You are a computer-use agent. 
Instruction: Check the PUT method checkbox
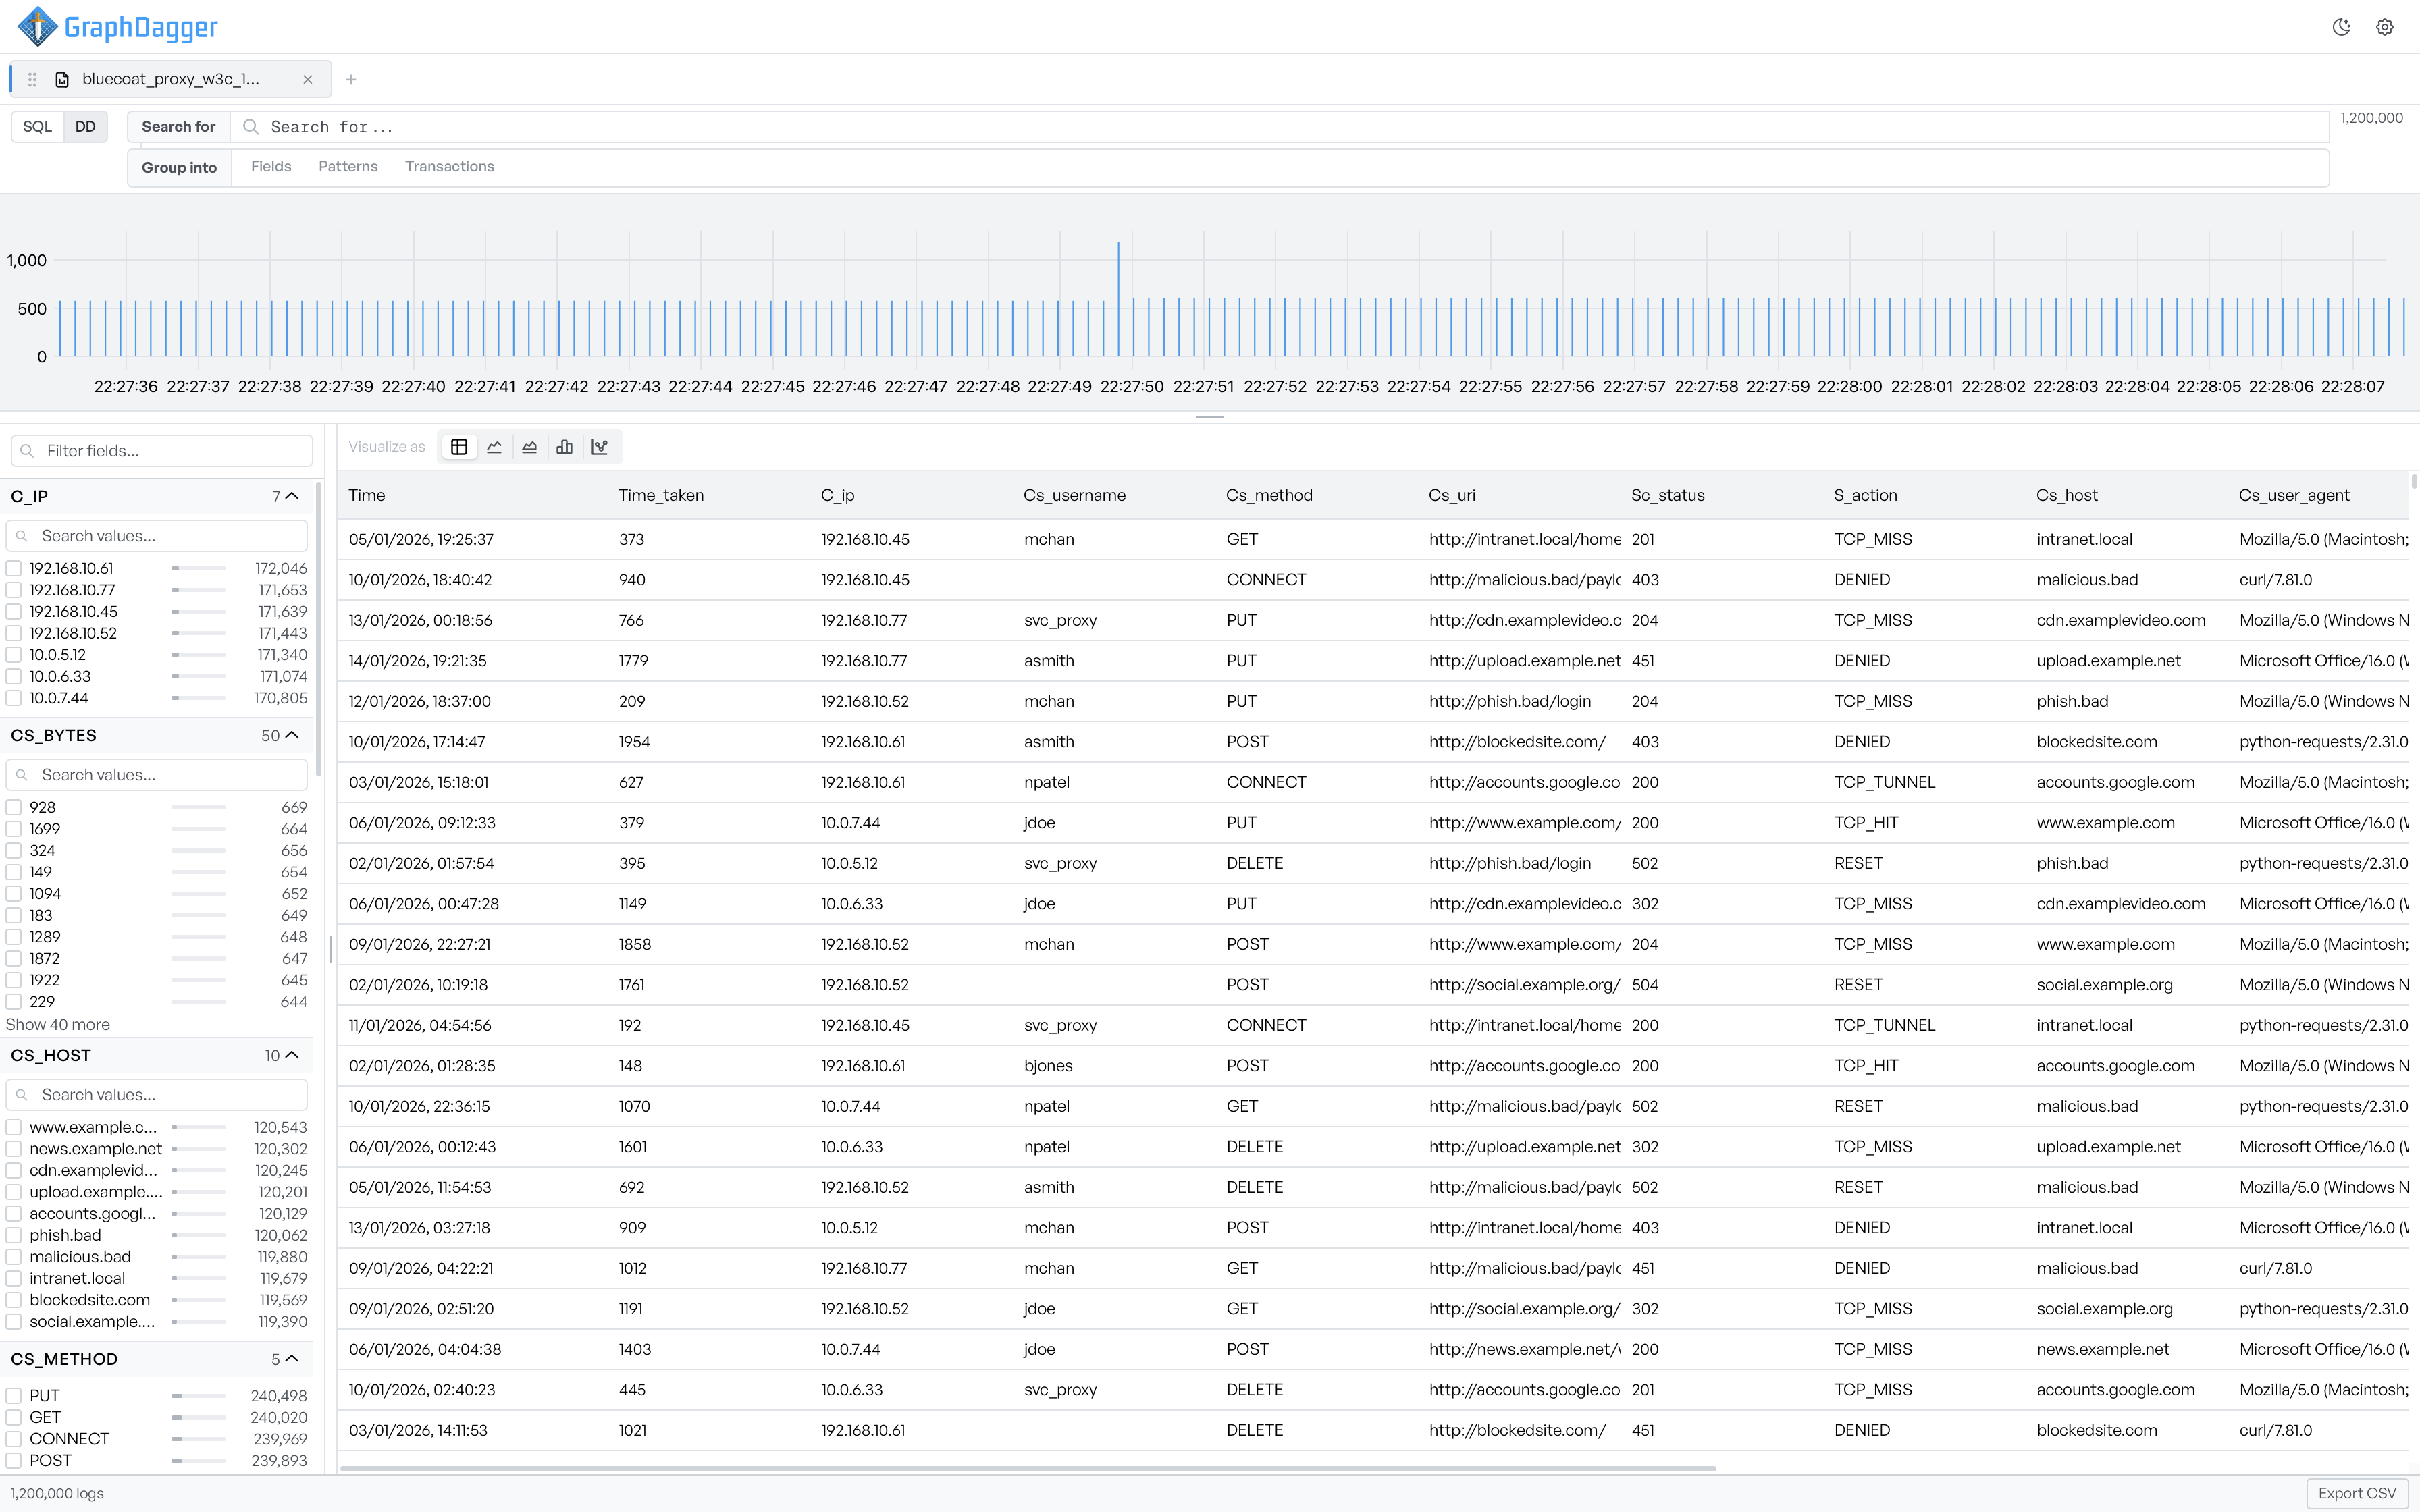[x=14, y=1396]
